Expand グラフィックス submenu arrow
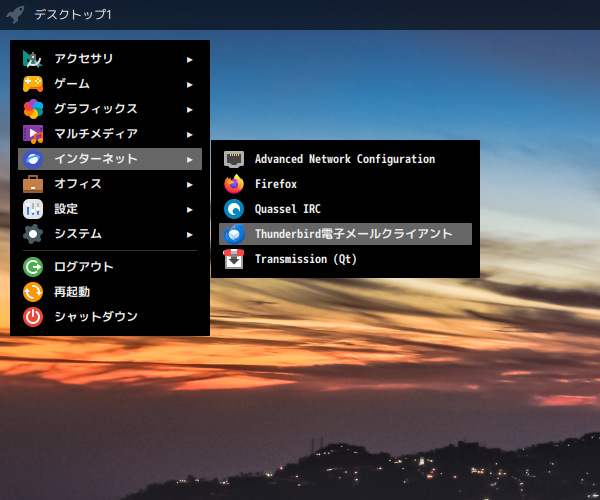Screen dimensions: 600x500 pyautogui.click(x=189, y=110)
